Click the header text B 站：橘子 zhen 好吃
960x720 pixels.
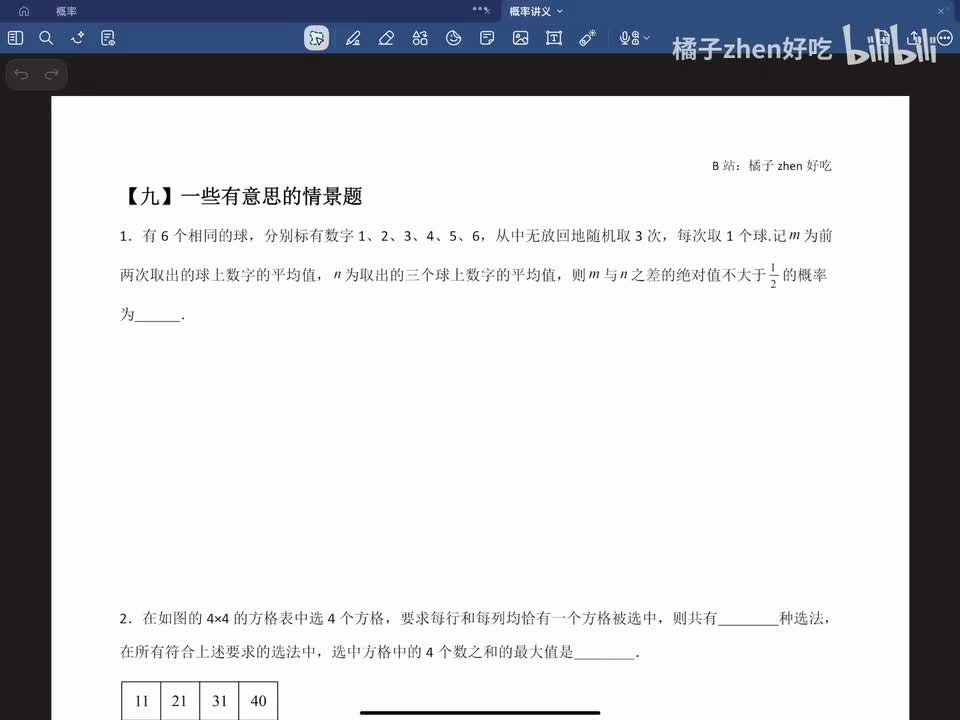click(x=771, y=165)
